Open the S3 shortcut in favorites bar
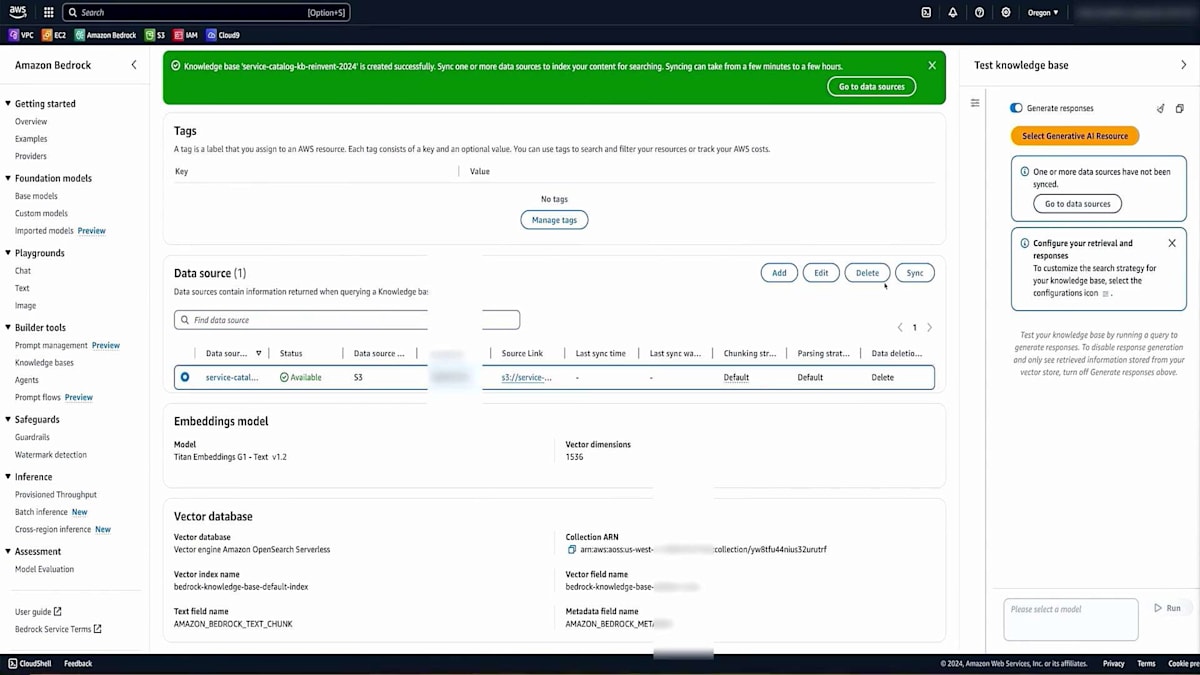Screen dimensions: 1200x675 [x=155, y=35]
